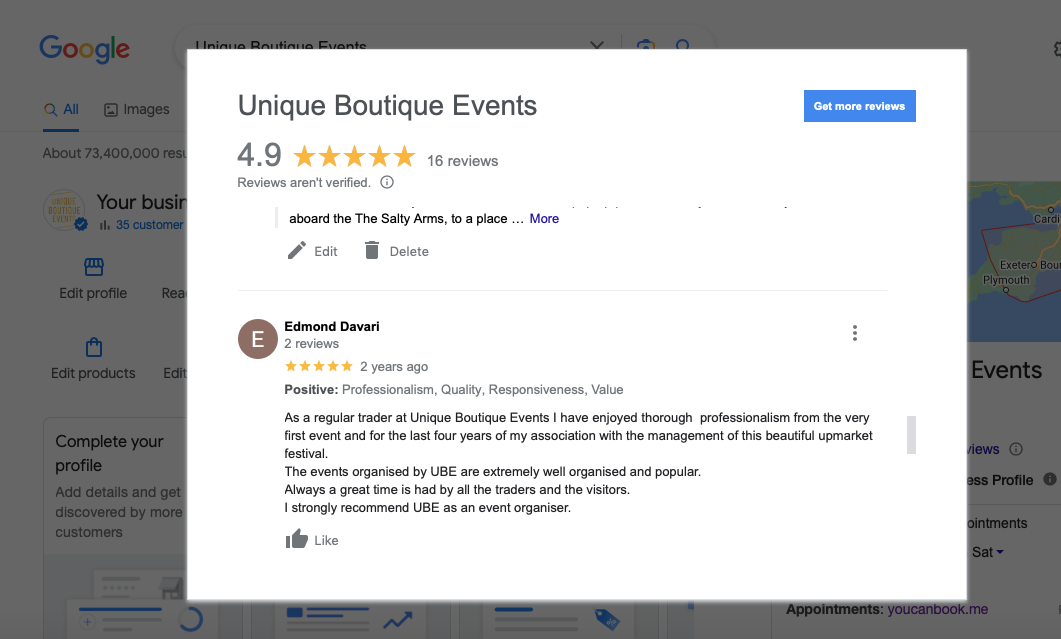Select the All search tab in the background
Screen dimensions: 1061x639
click(x=62, y=110)
